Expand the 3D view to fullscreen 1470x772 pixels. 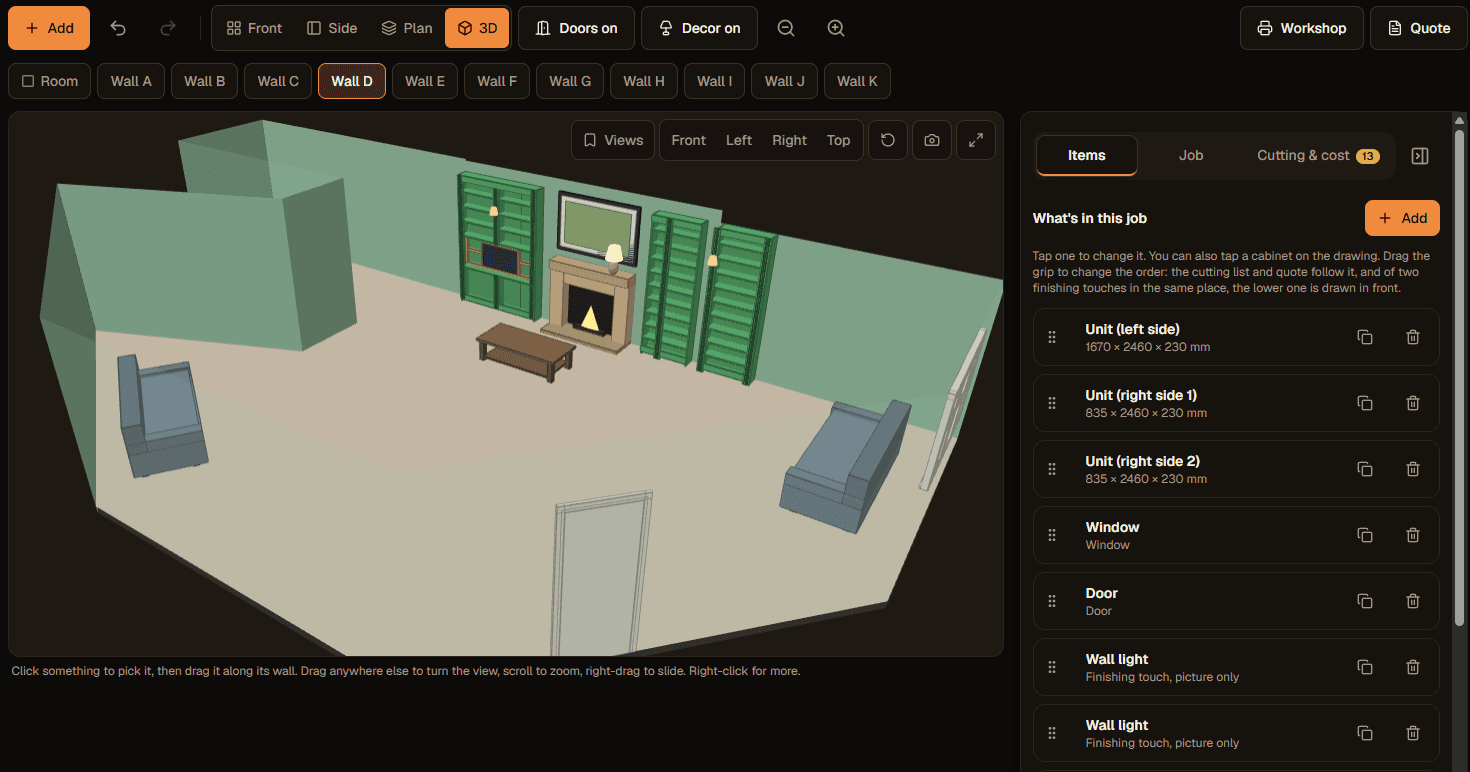pyautogui.click(x=976, y=140)
